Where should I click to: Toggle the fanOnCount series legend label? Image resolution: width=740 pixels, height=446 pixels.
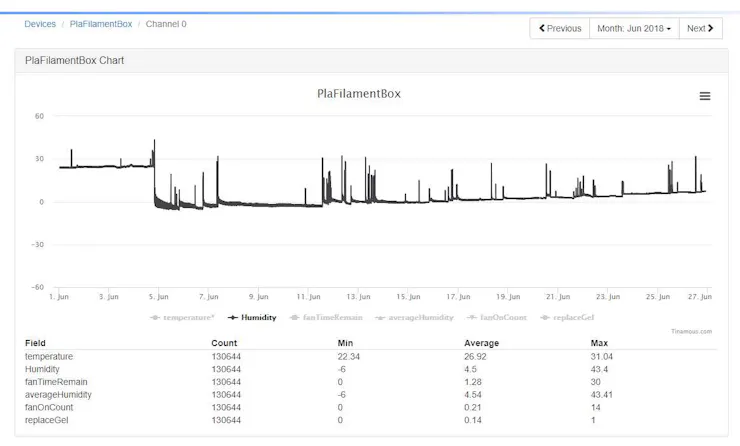[x=502, y=317]
